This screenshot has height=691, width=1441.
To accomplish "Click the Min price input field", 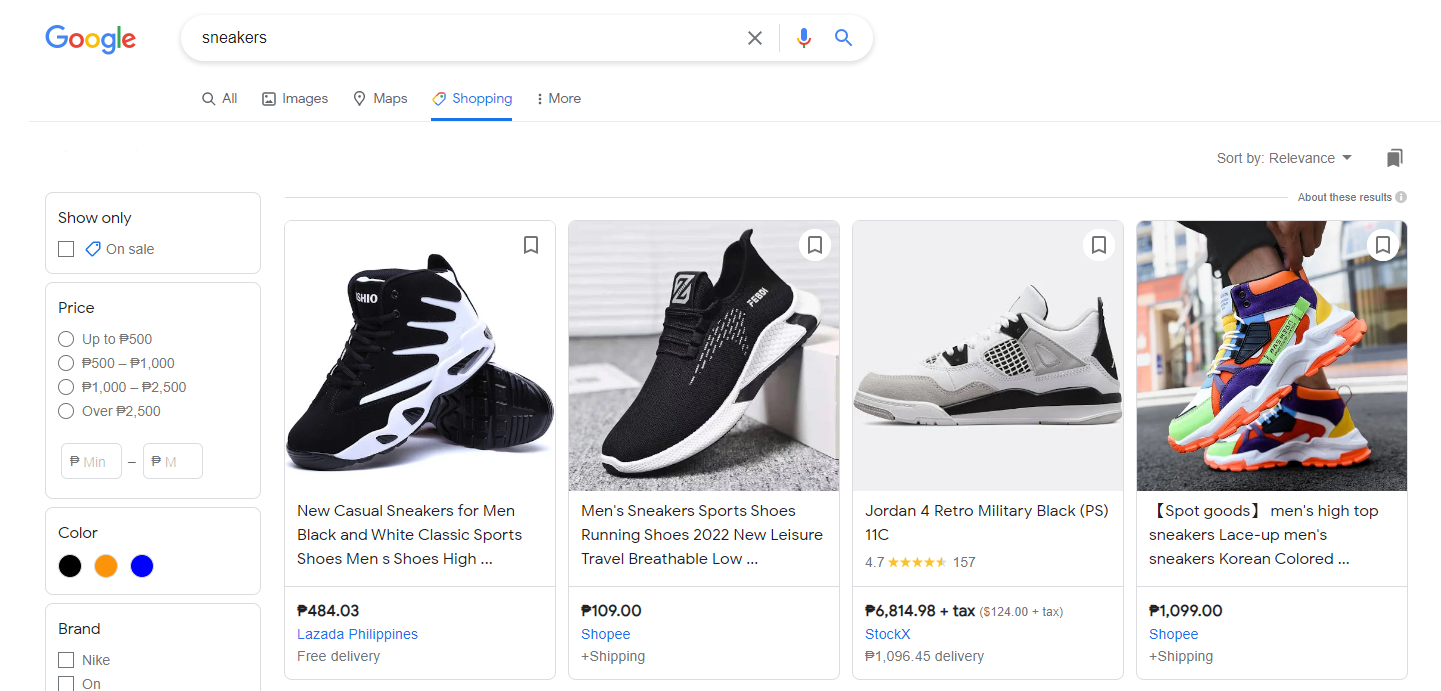I will click(x=91, y=461).
